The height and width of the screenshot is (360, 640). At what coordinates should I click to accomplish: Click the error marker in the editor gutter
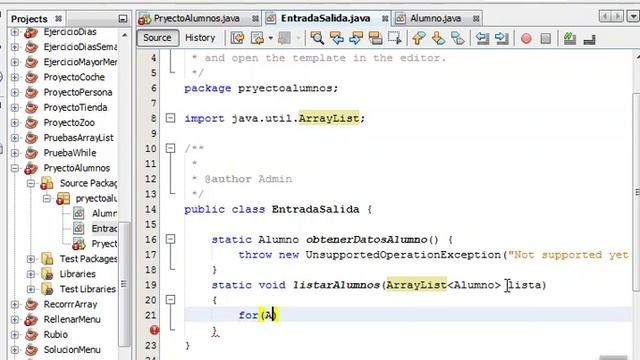[154, 330]
